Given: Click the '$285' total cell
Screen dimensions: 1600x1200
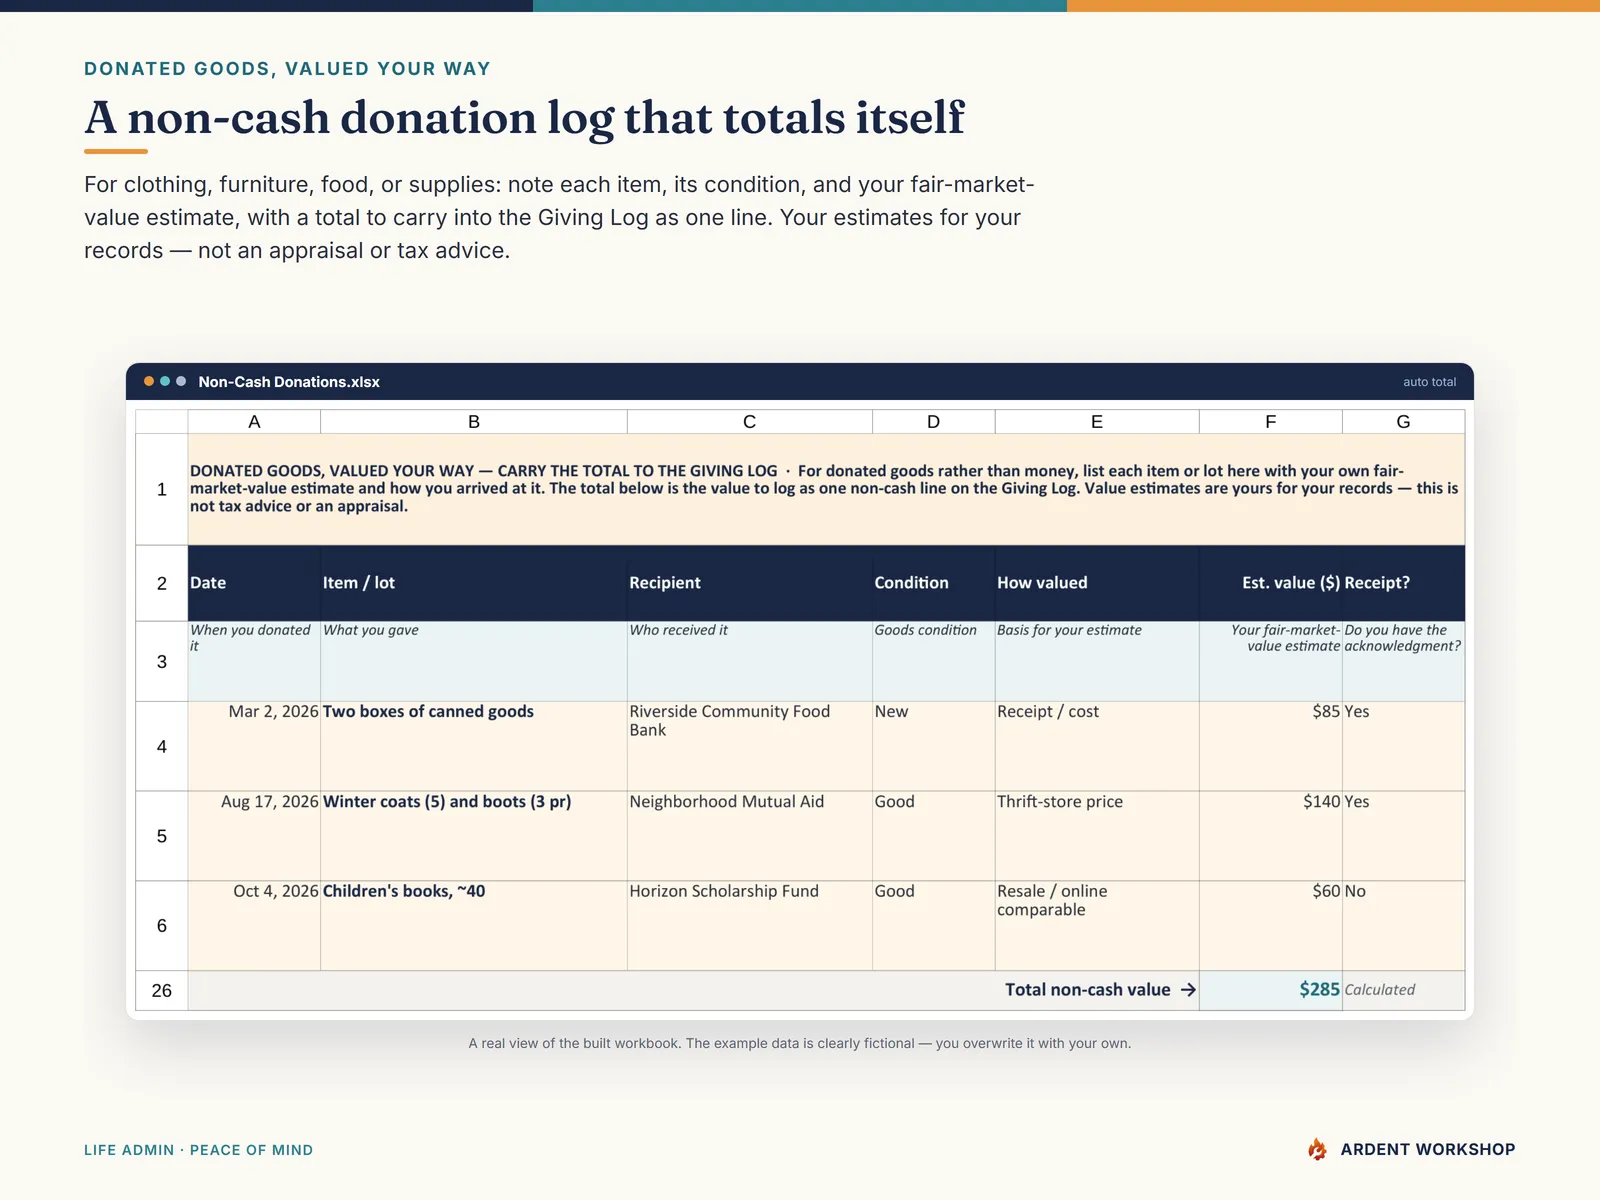Looking at the screenshot, I should (1271, 990).
